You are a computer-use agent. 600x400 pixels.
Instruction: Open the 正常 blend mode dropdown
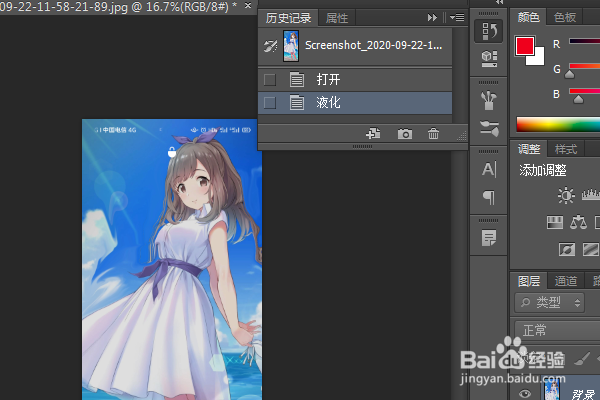(557, 330)
